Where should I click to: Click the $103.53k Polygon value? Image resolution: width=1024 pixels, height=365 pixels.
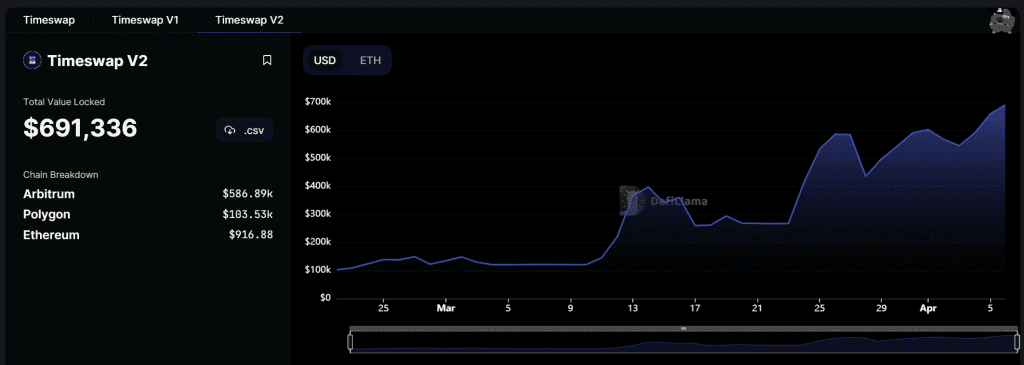(x=248, y=214)
